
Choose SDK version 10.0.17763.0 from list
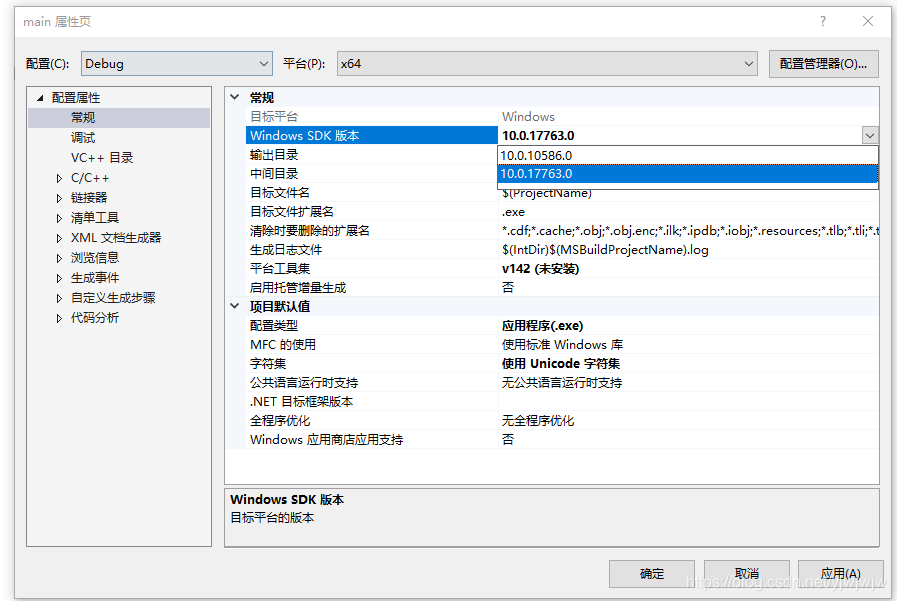[x=688, y=174]
